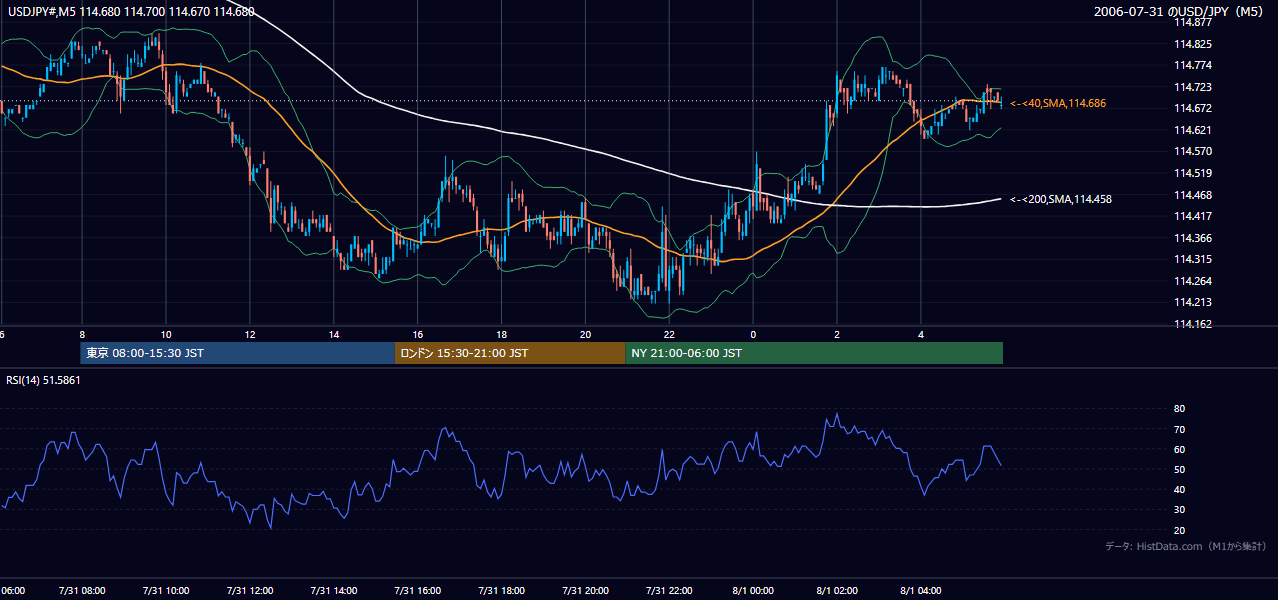Click price axis label 114.825
Viewport: 1278px width, 600px height.
1193,44
